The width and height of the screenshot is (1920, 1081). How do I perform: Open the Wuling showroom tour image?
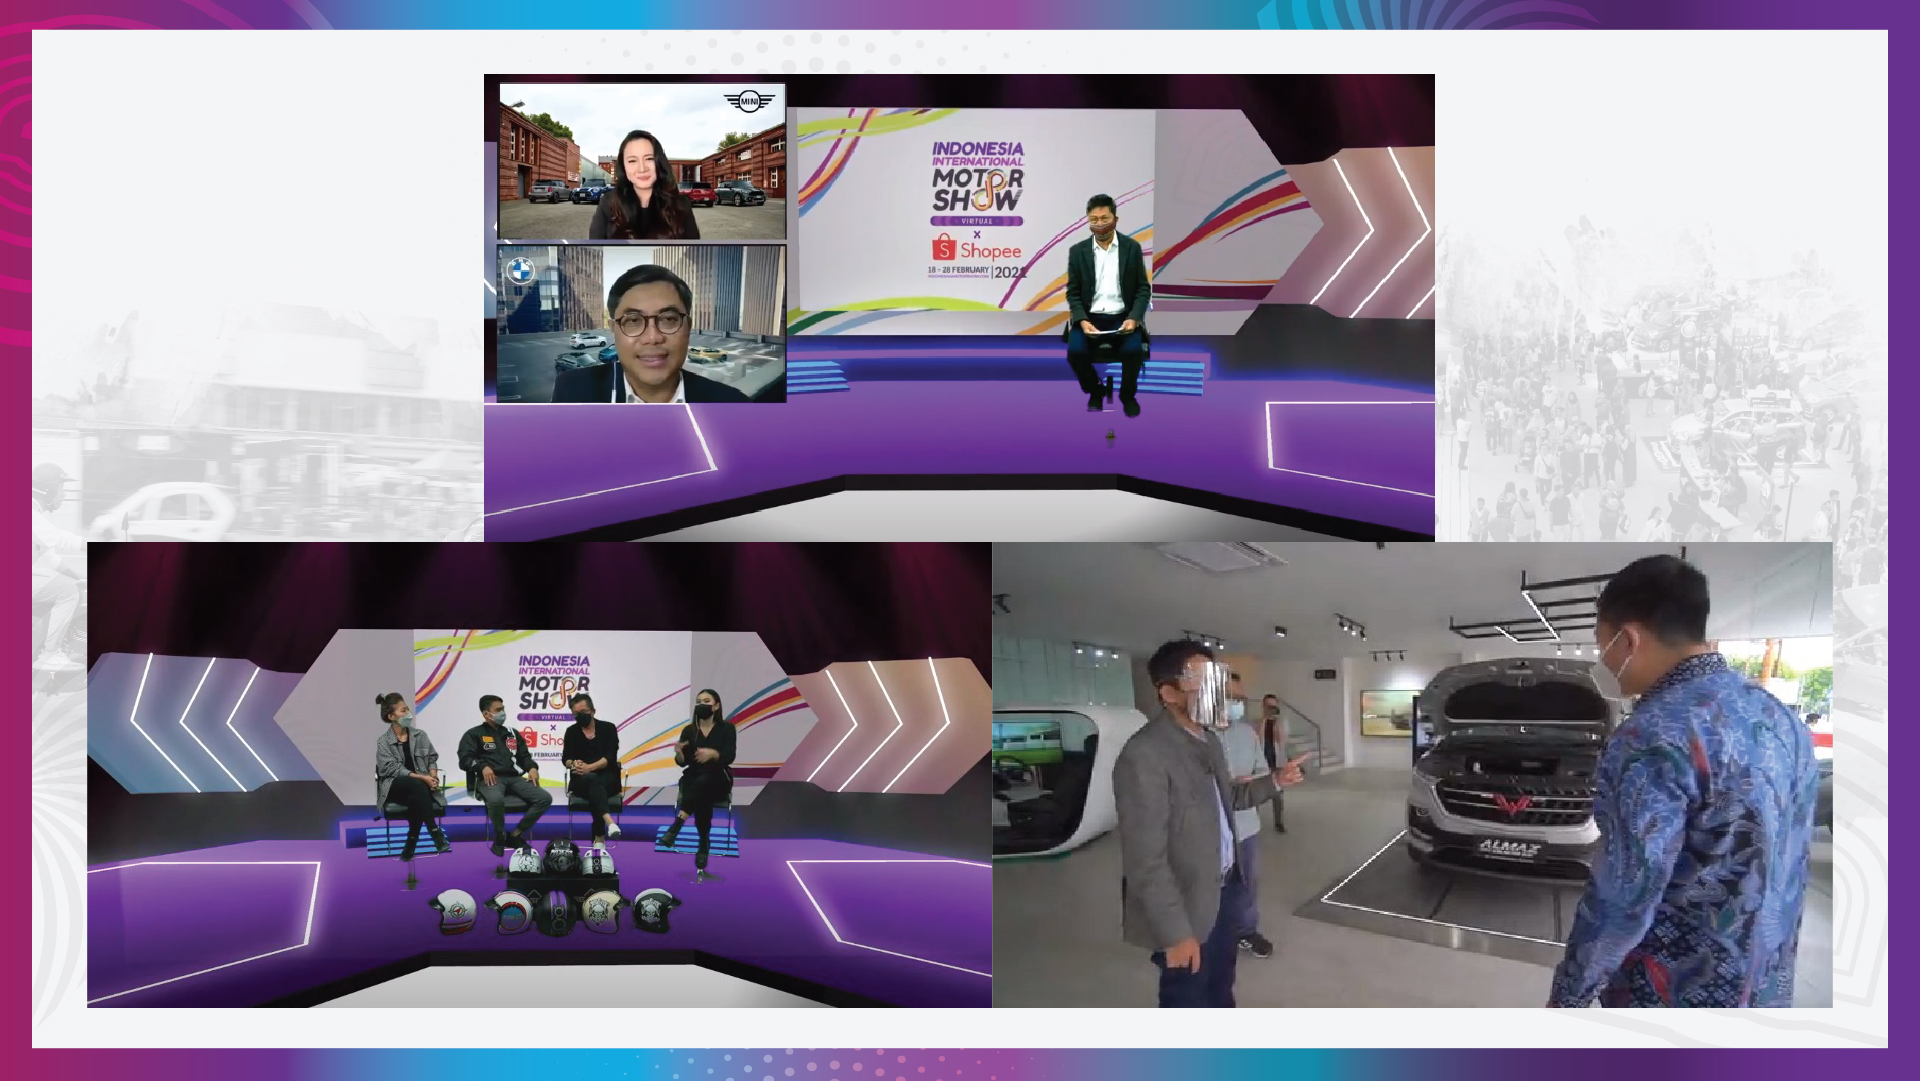click(x=1412, y=774)
